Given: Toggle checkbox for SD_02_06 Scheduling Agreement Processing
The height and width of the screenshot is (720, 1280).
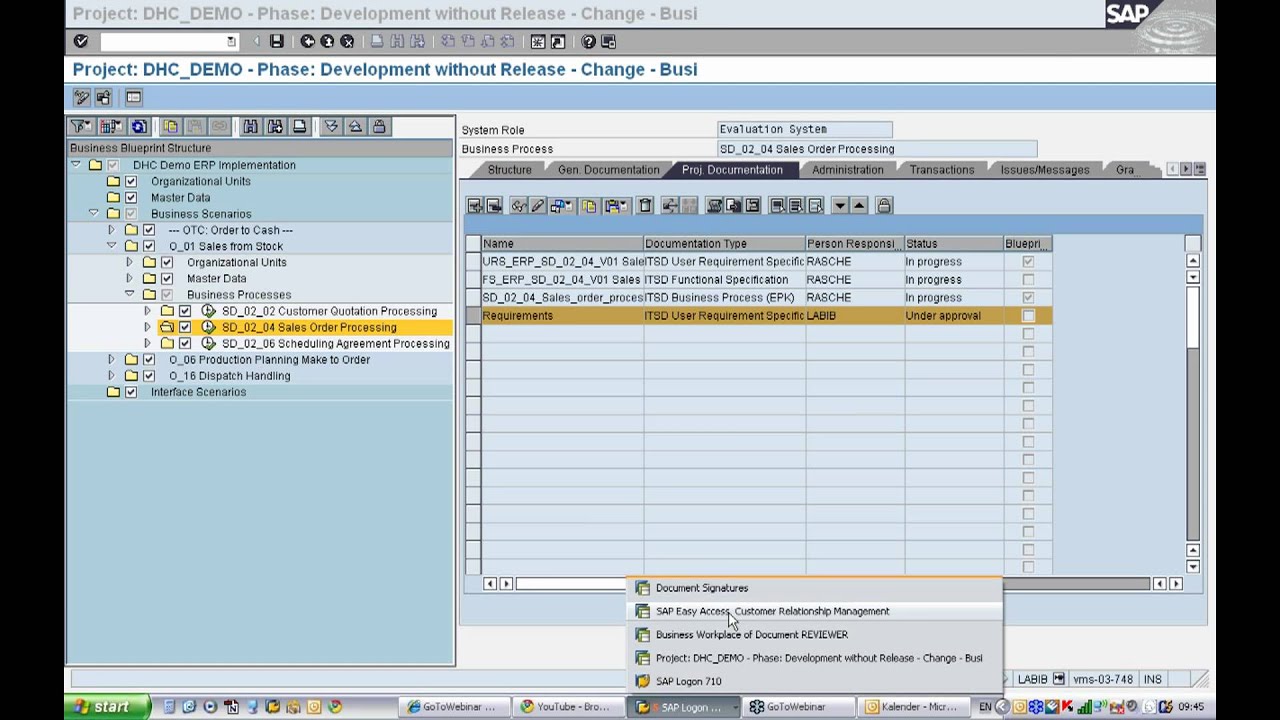Looking at the screenshot, I should (x=185, y=343).
